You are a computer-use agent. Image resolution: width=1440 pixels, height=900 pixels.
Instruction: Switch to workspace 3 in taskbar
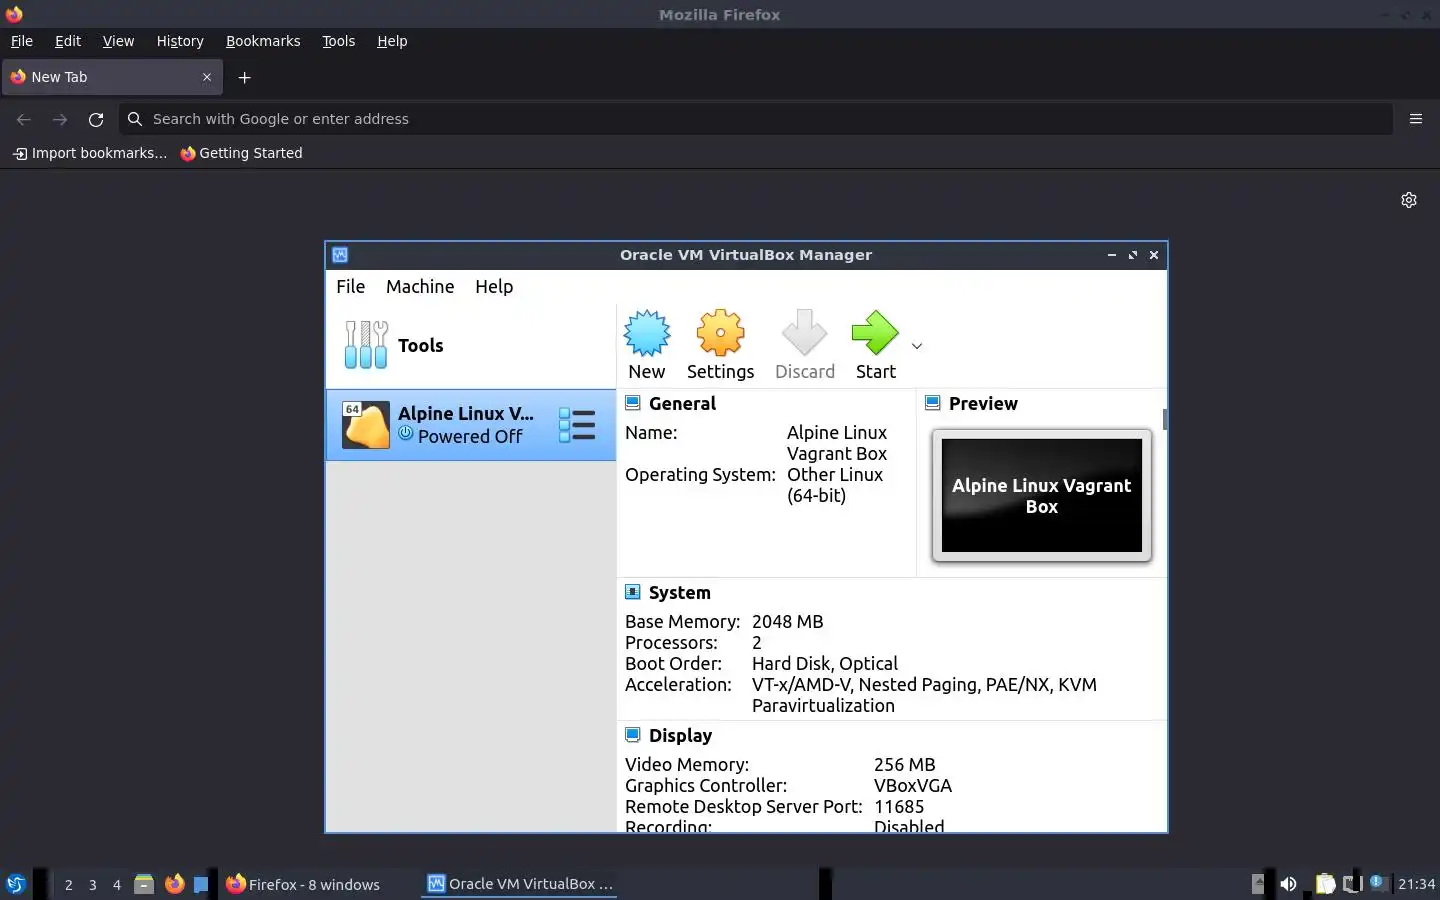[x=93, y=884]
